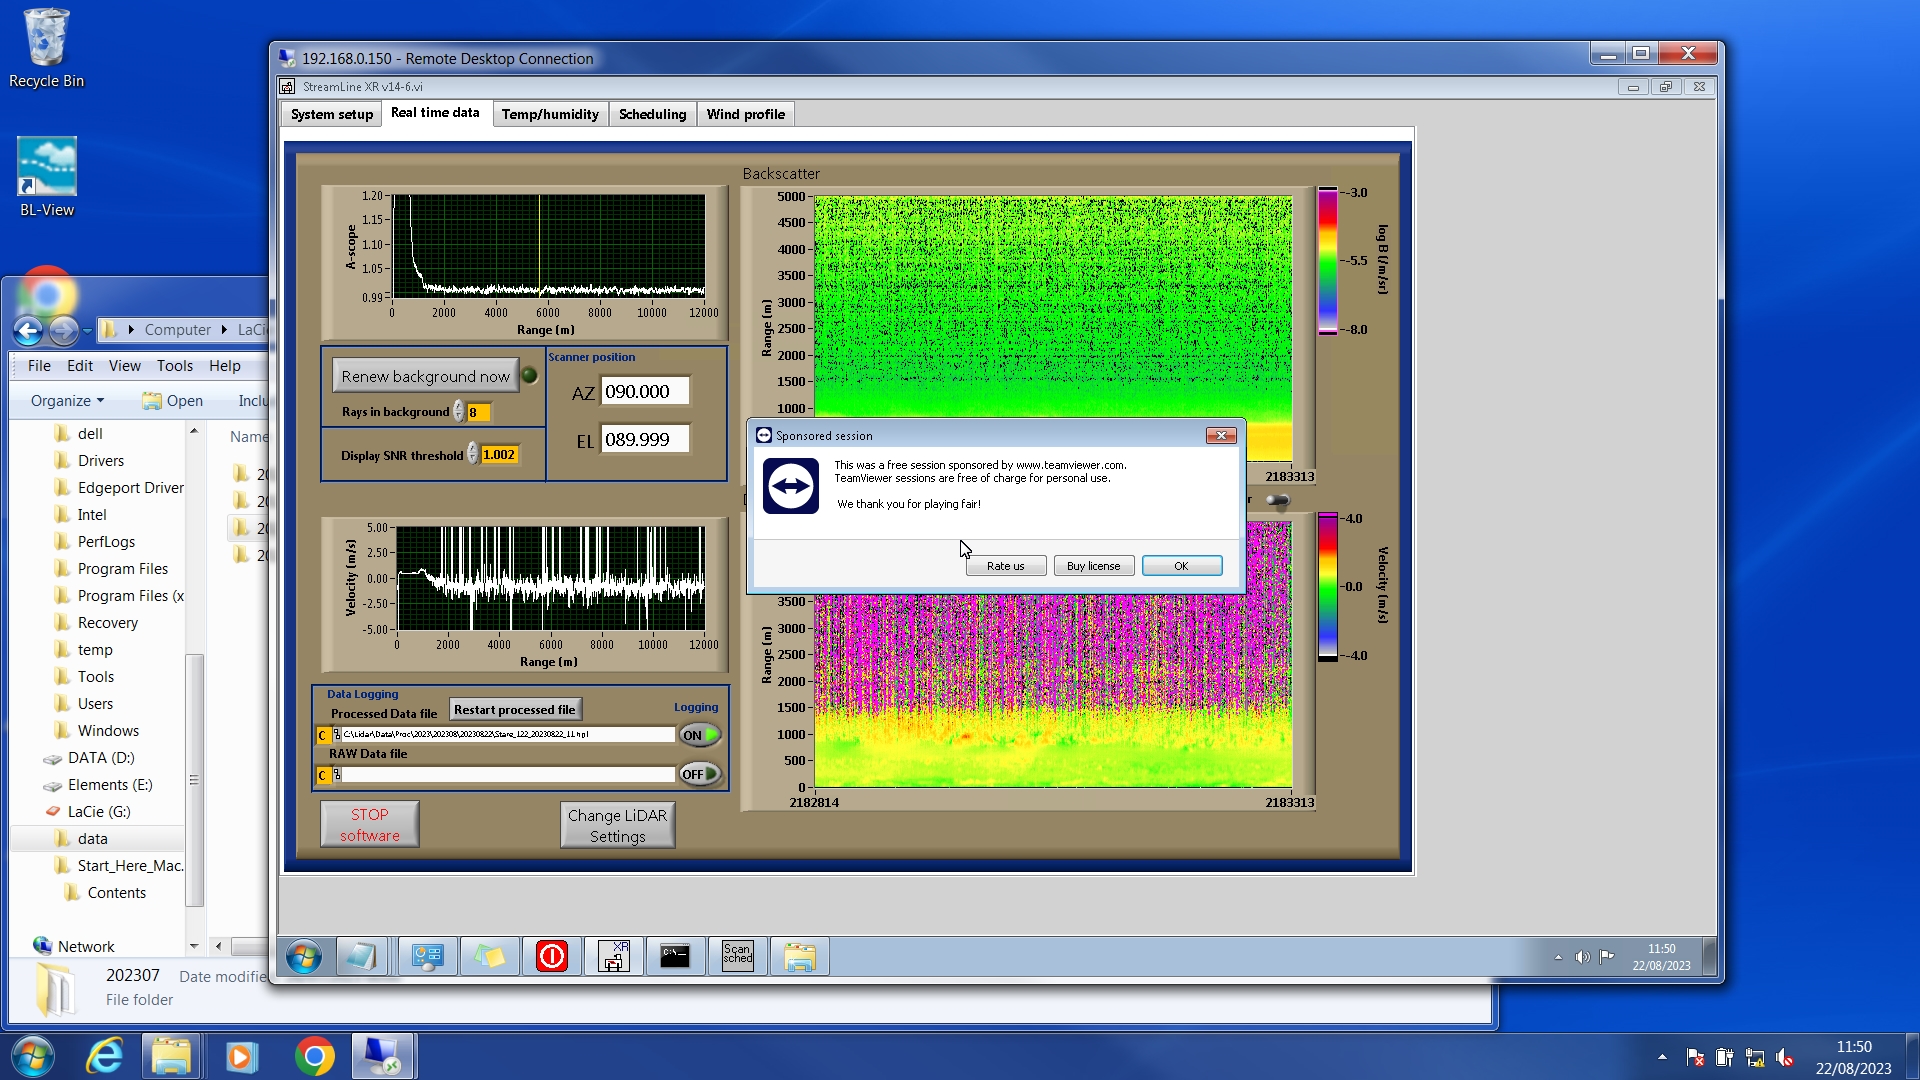Open the Temp/humidity tab
This screenshot has width=1920, height=1080.
549,114
